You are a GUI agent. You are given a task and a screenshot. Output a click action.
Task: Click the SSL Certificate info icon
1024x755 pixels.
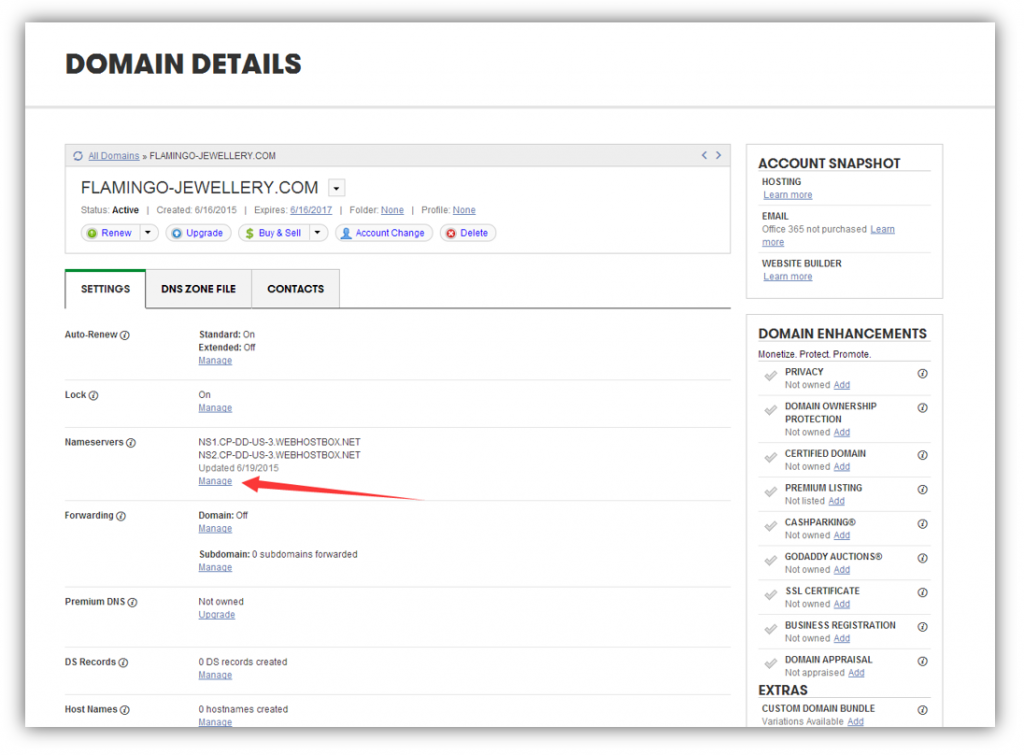(x=923, y=593)
